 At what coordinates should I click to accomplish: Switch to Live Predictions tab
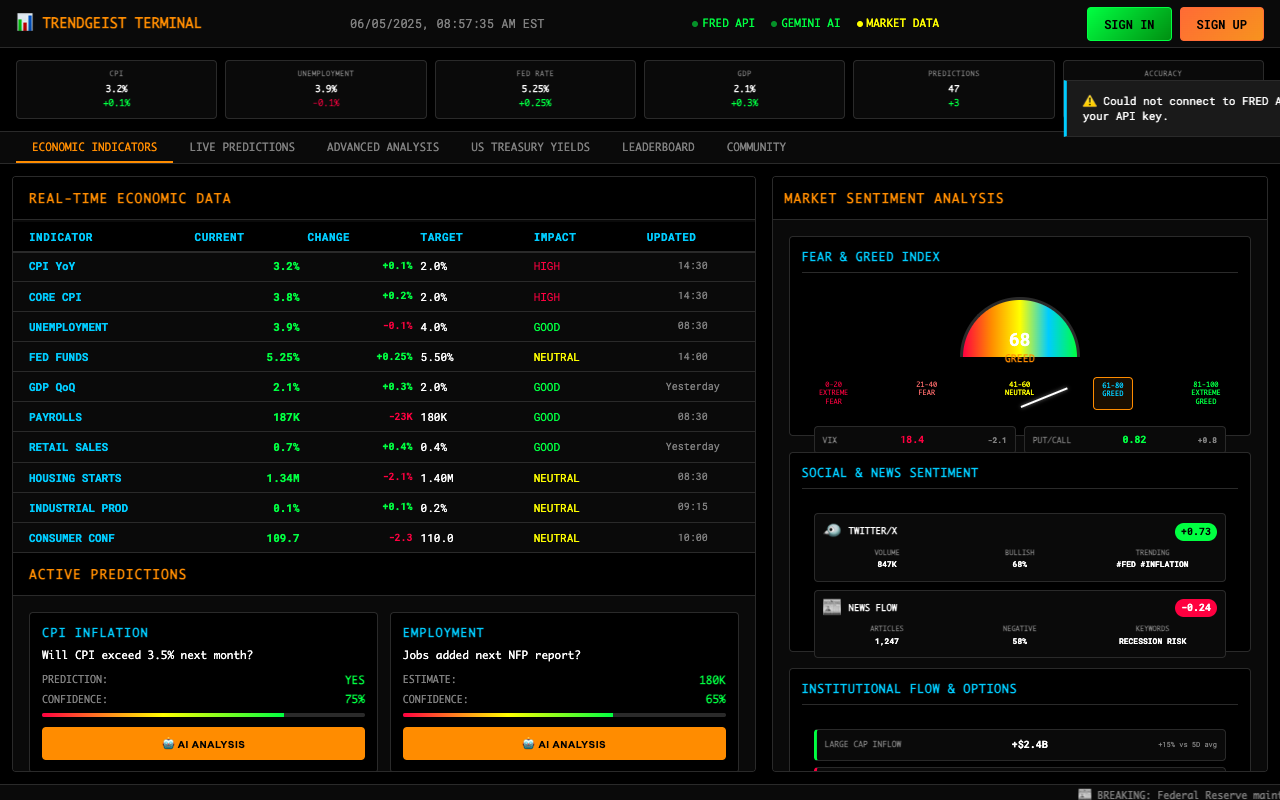[242, 147]
